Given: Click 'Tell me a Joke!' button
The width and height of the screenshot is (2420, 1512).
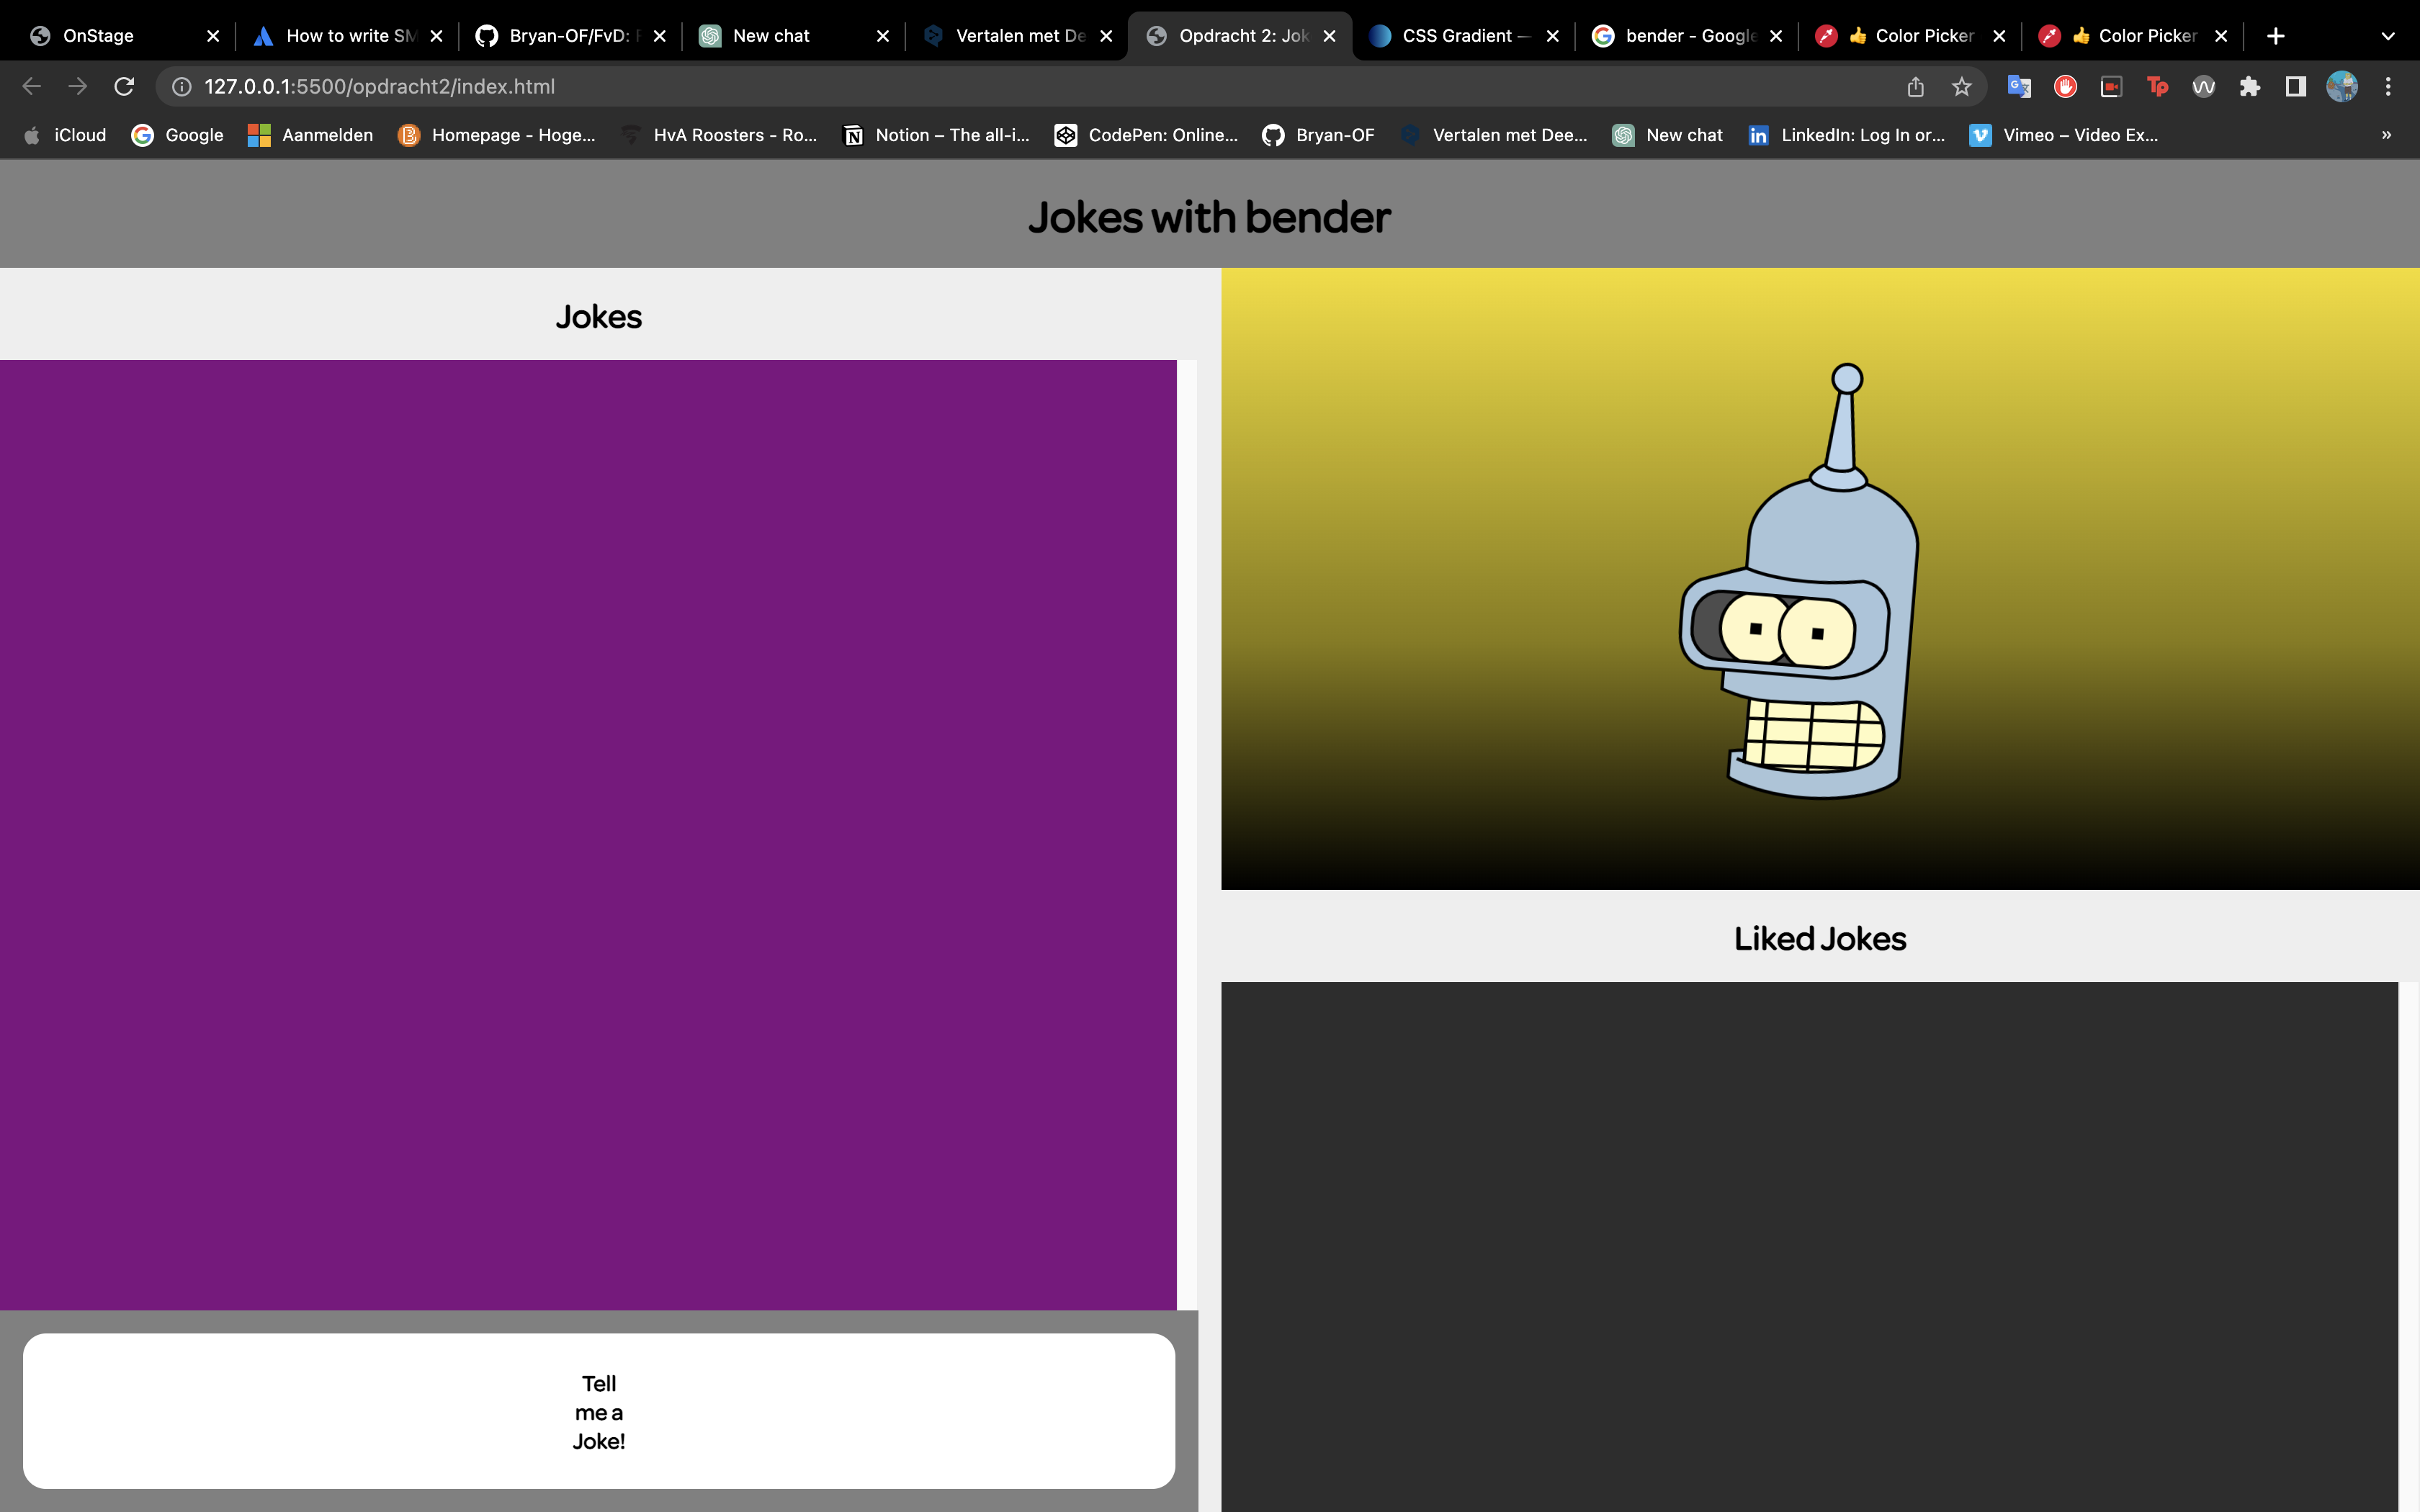Looking at the screenshot, I should [x=599, y=1411].
